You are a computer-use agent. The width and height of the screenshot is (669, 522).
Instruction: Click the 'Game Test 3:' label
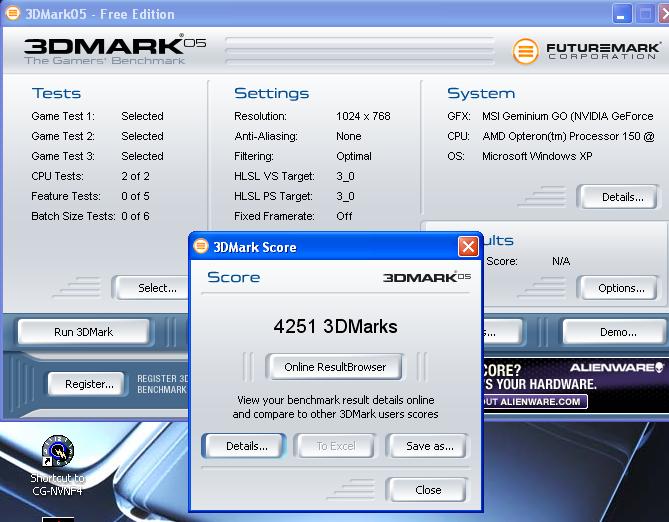click(x=63, y=156)
